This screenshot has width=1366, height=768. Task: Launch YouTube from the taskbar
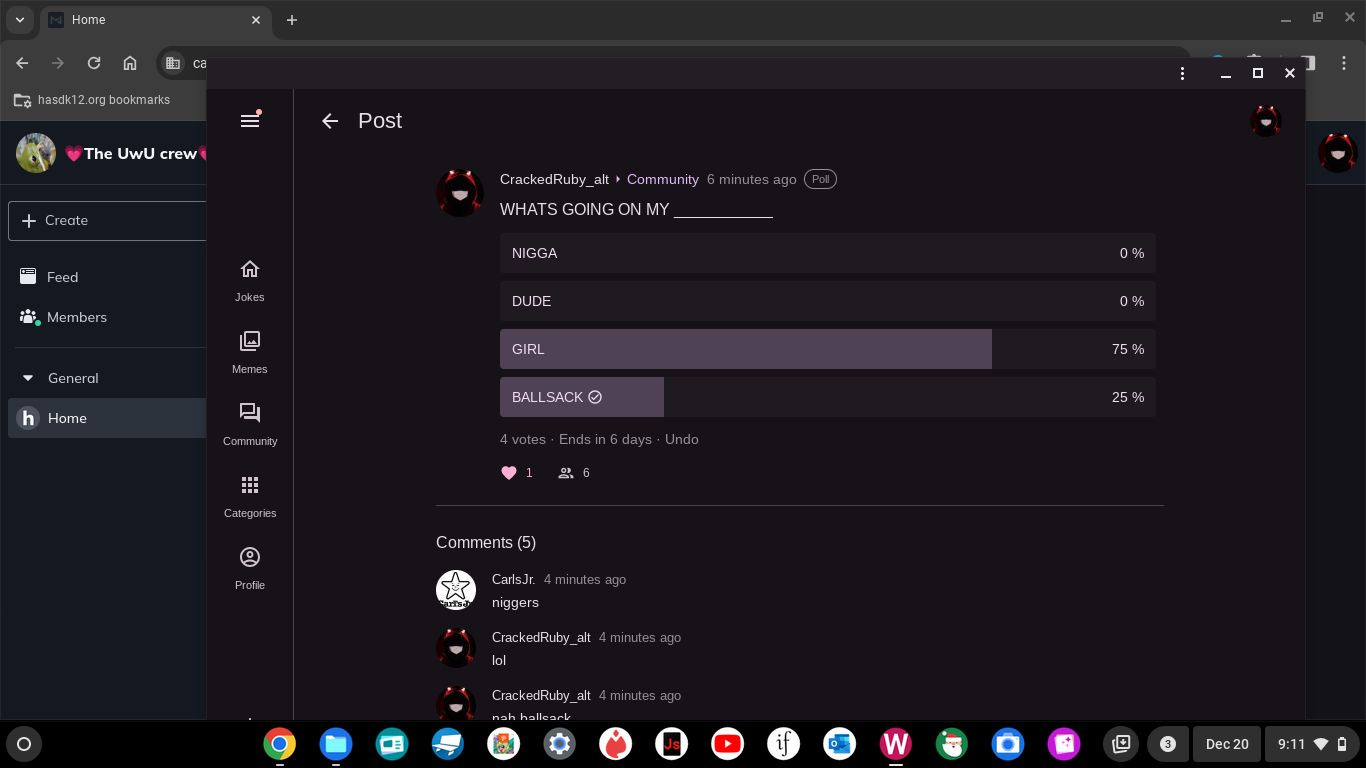[727, 744]
